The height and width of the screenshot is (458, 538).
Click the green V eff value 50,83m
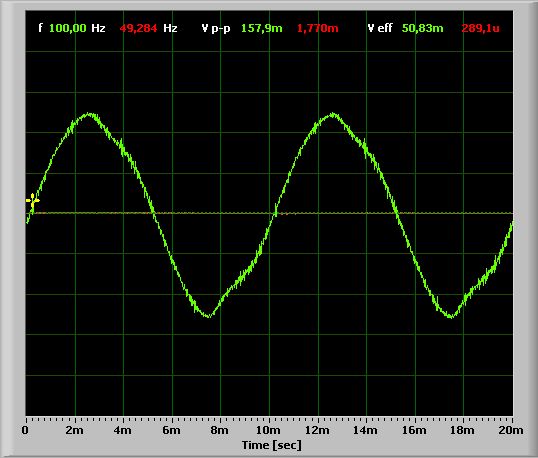422,28
